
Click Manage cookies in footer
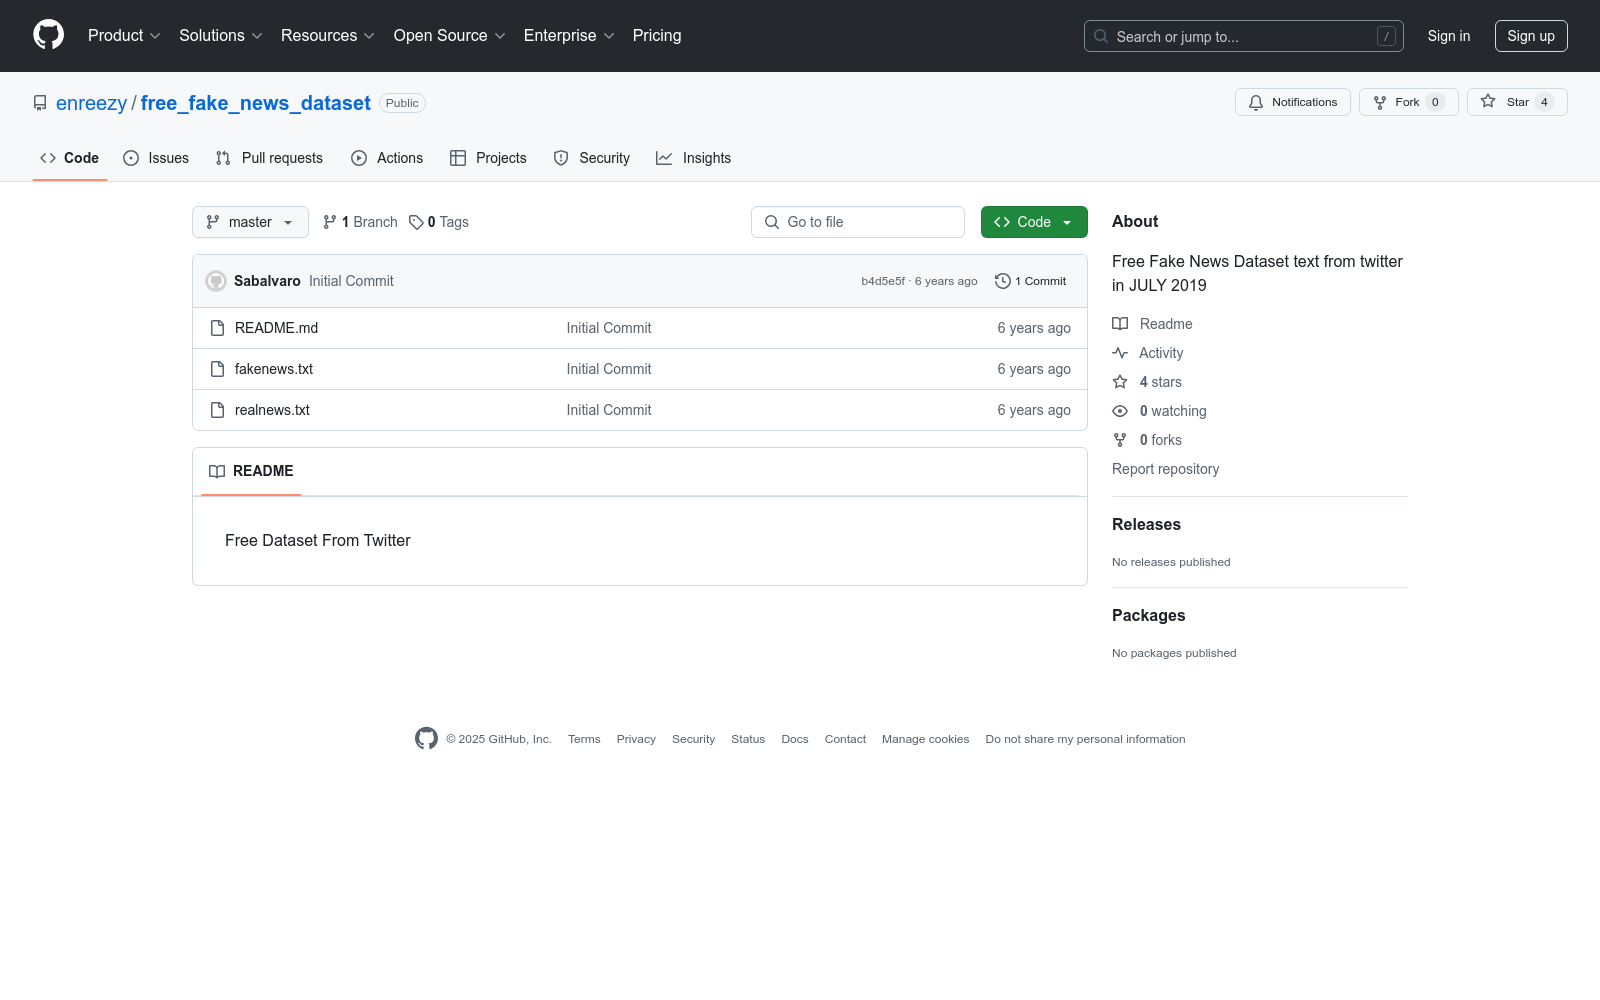925,739
